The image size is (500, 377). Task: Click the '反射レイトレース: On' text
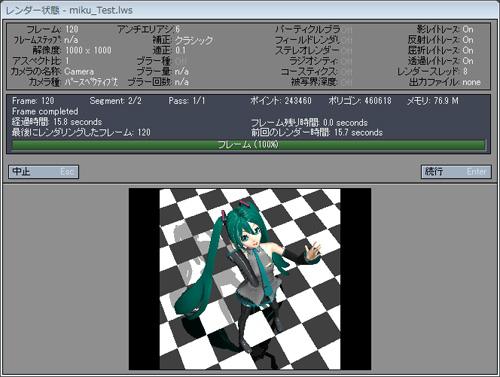(x=440, y=40)
